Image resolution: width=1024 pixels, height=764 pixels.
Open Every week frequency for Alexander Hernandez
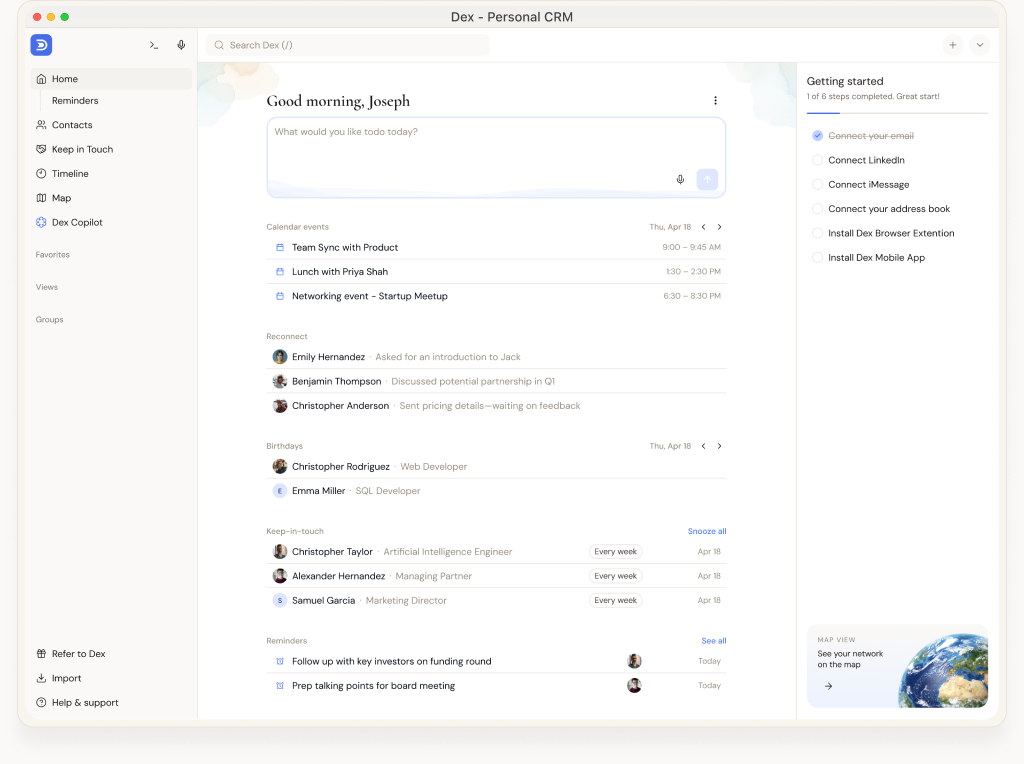615,576
